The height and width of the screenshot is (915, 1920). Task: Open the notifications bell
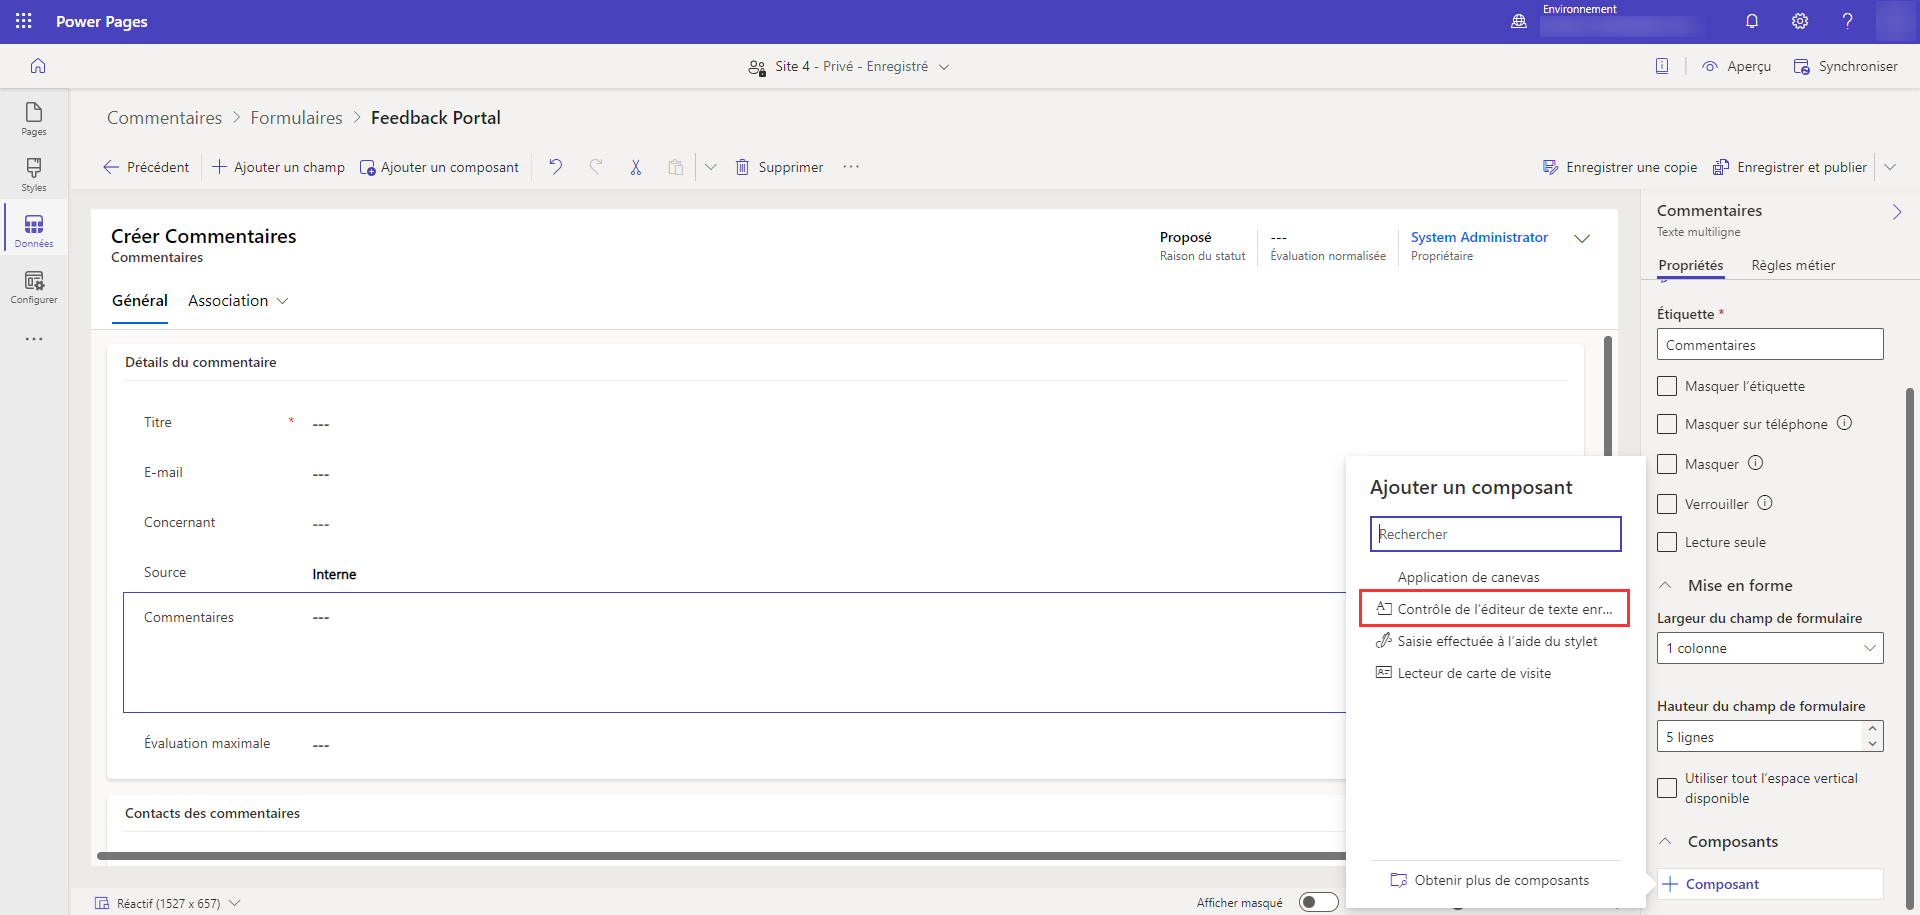(x=1752, y=21)
